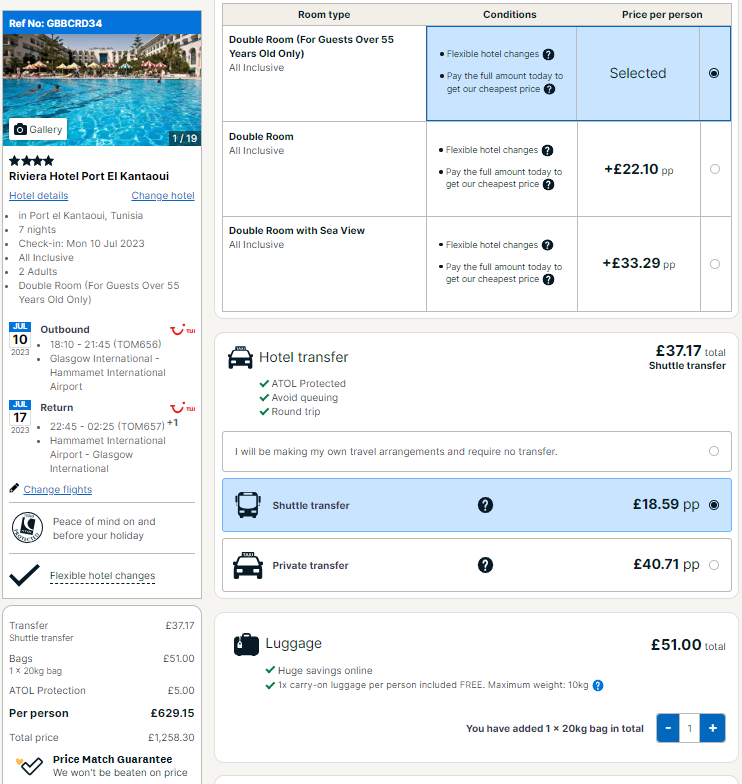
Task: Click the 'Total price £1,258.30' value
Action: 171,738
